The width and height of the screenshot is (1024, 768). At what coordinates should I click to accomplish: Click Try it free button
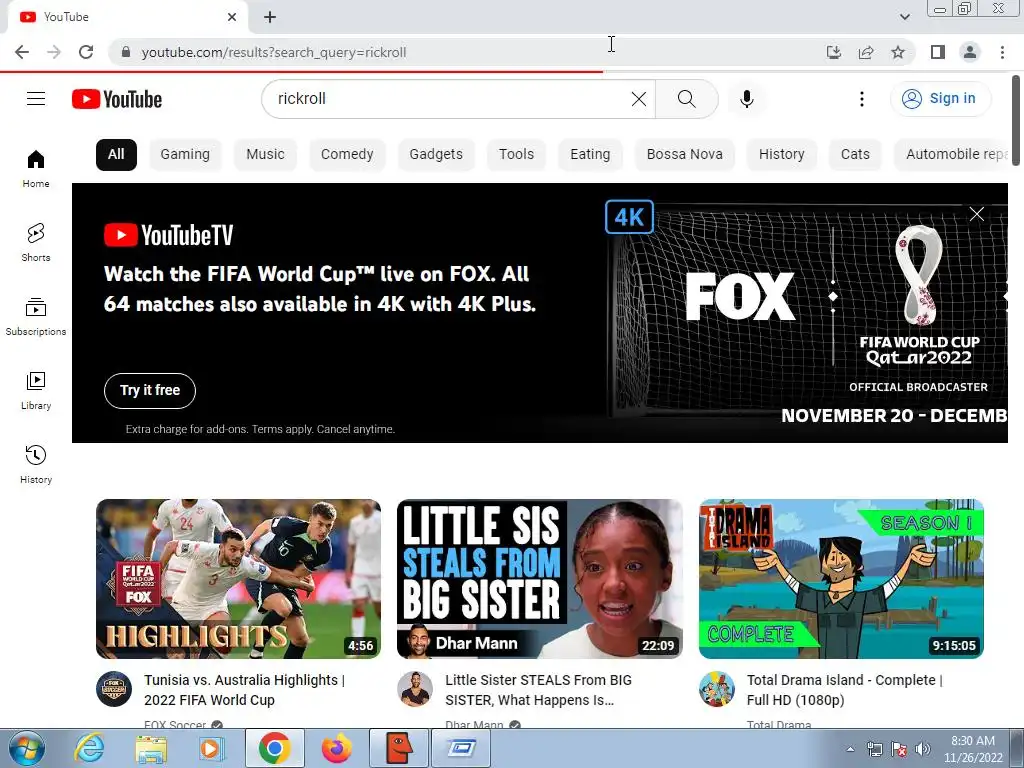pos(150,391)
